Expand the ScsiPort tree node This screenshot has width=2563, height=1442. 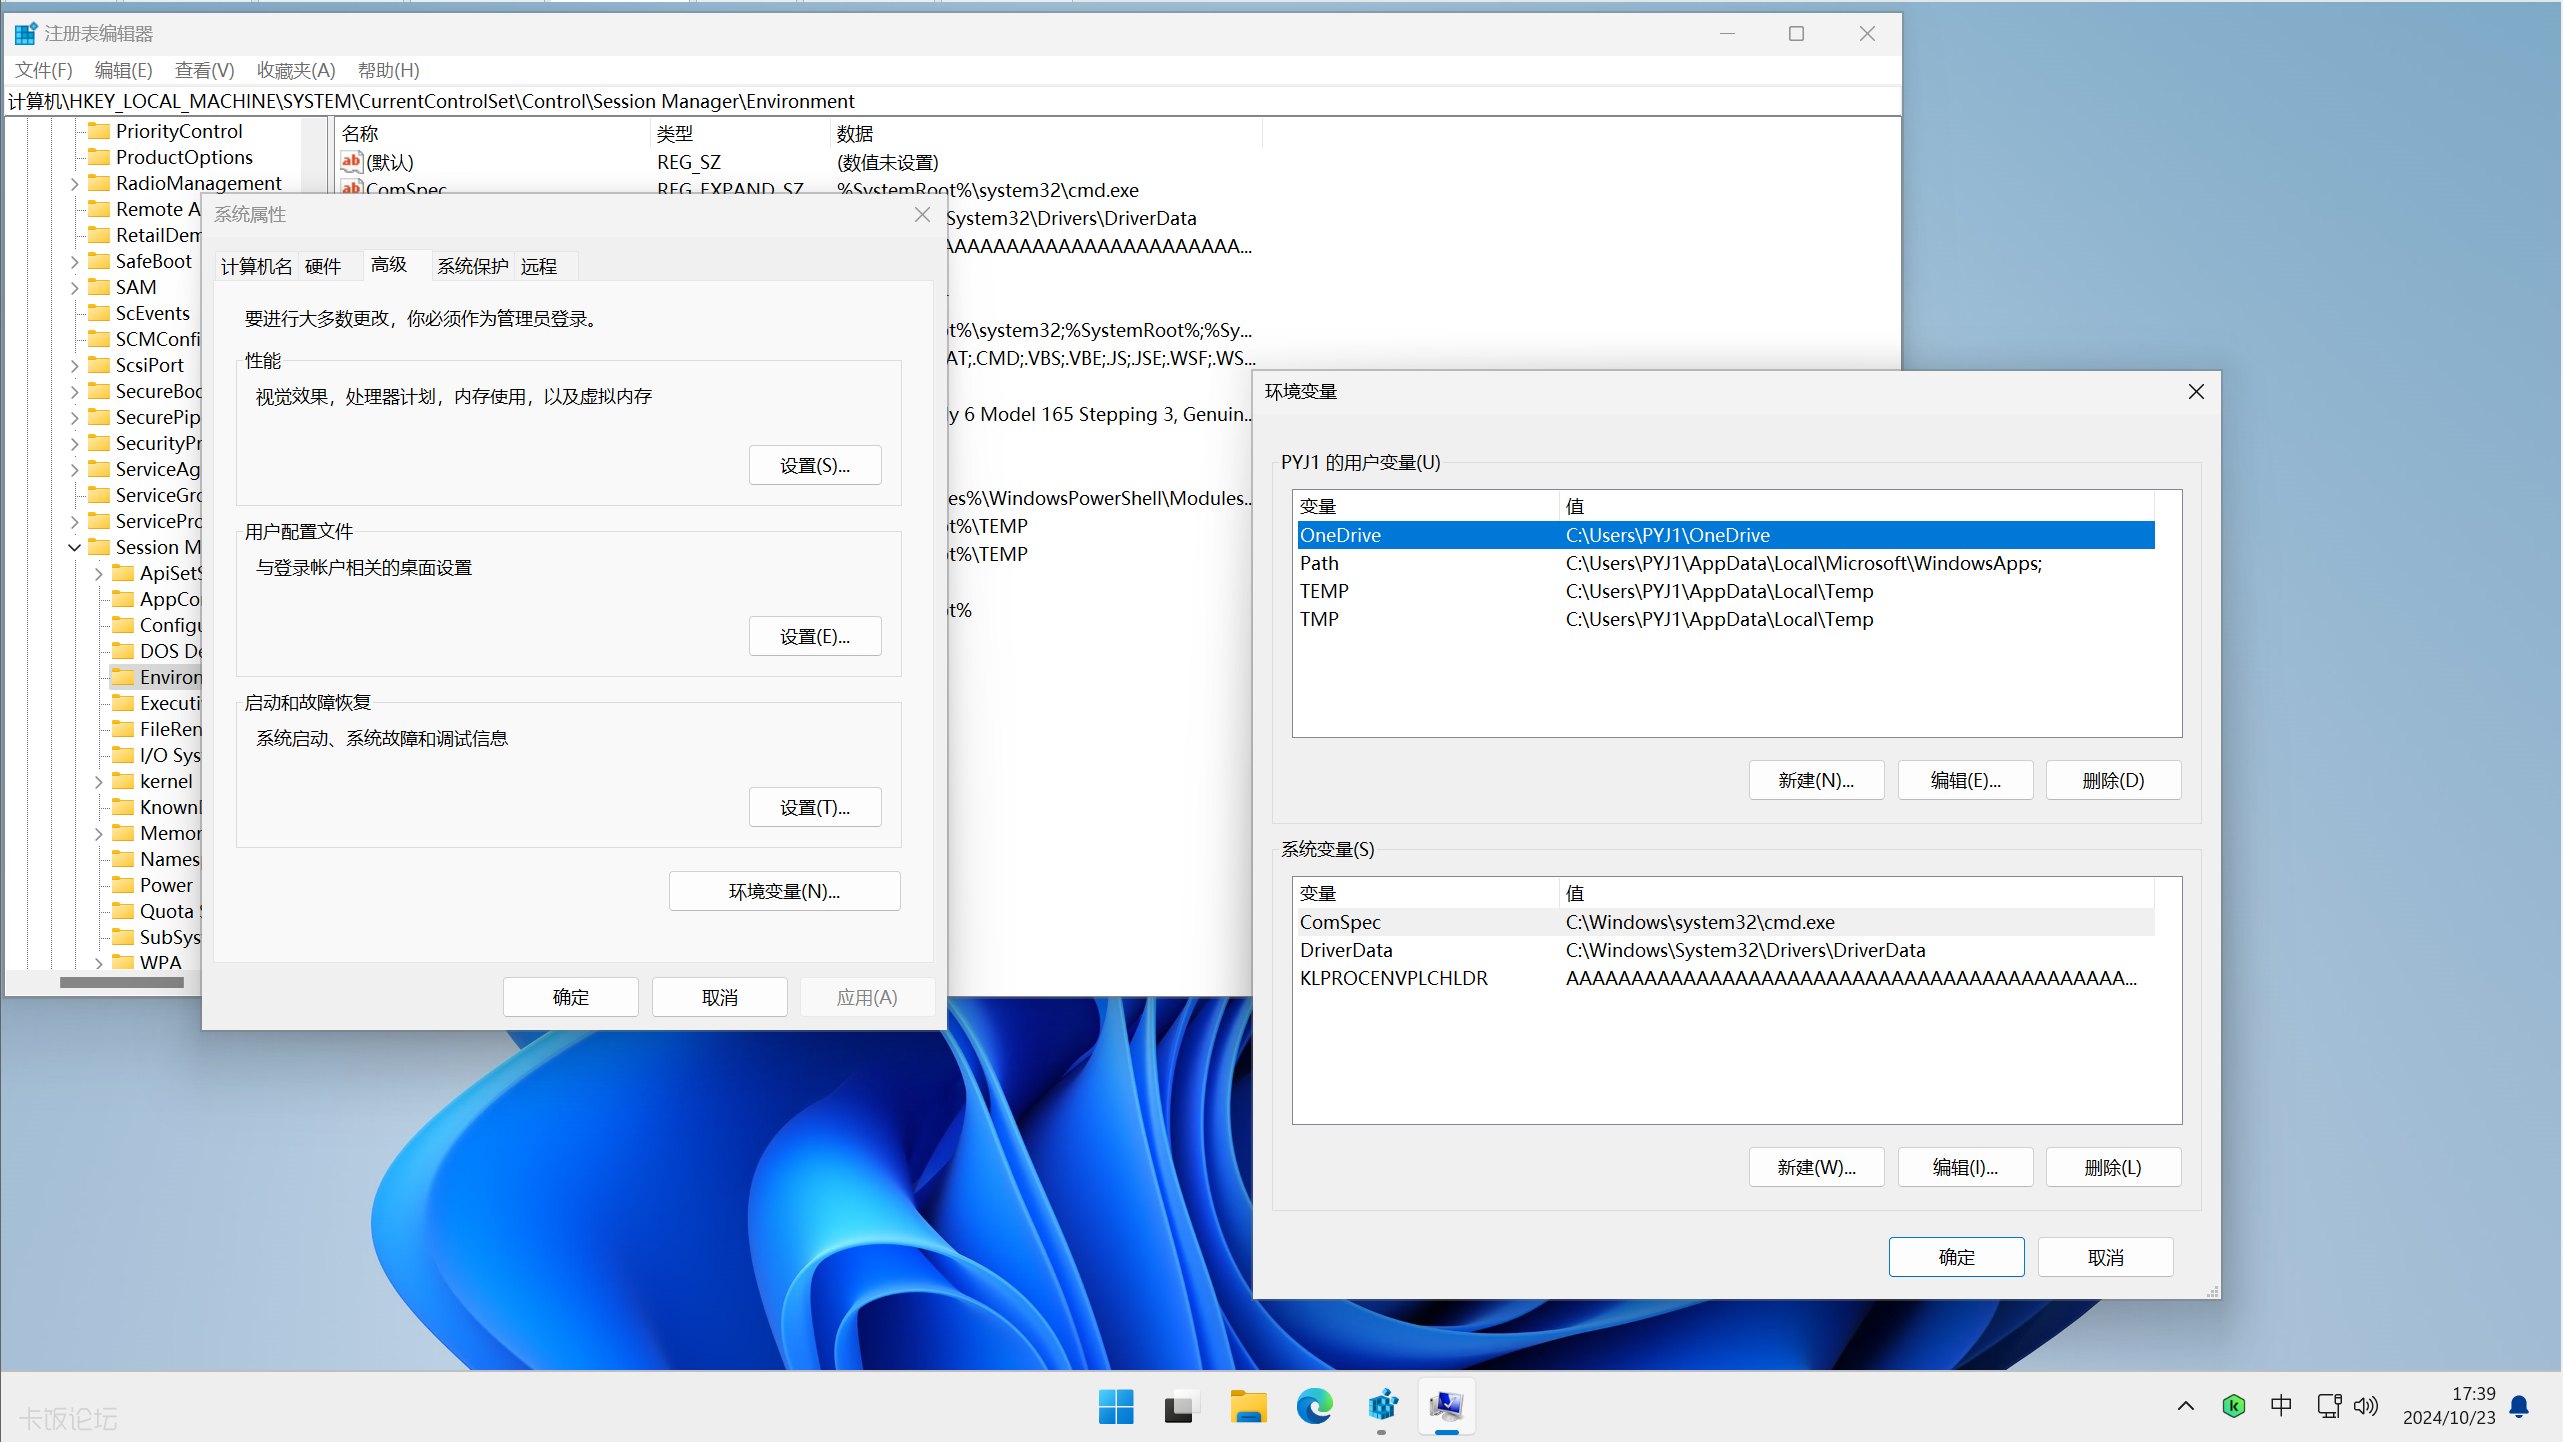74,366
